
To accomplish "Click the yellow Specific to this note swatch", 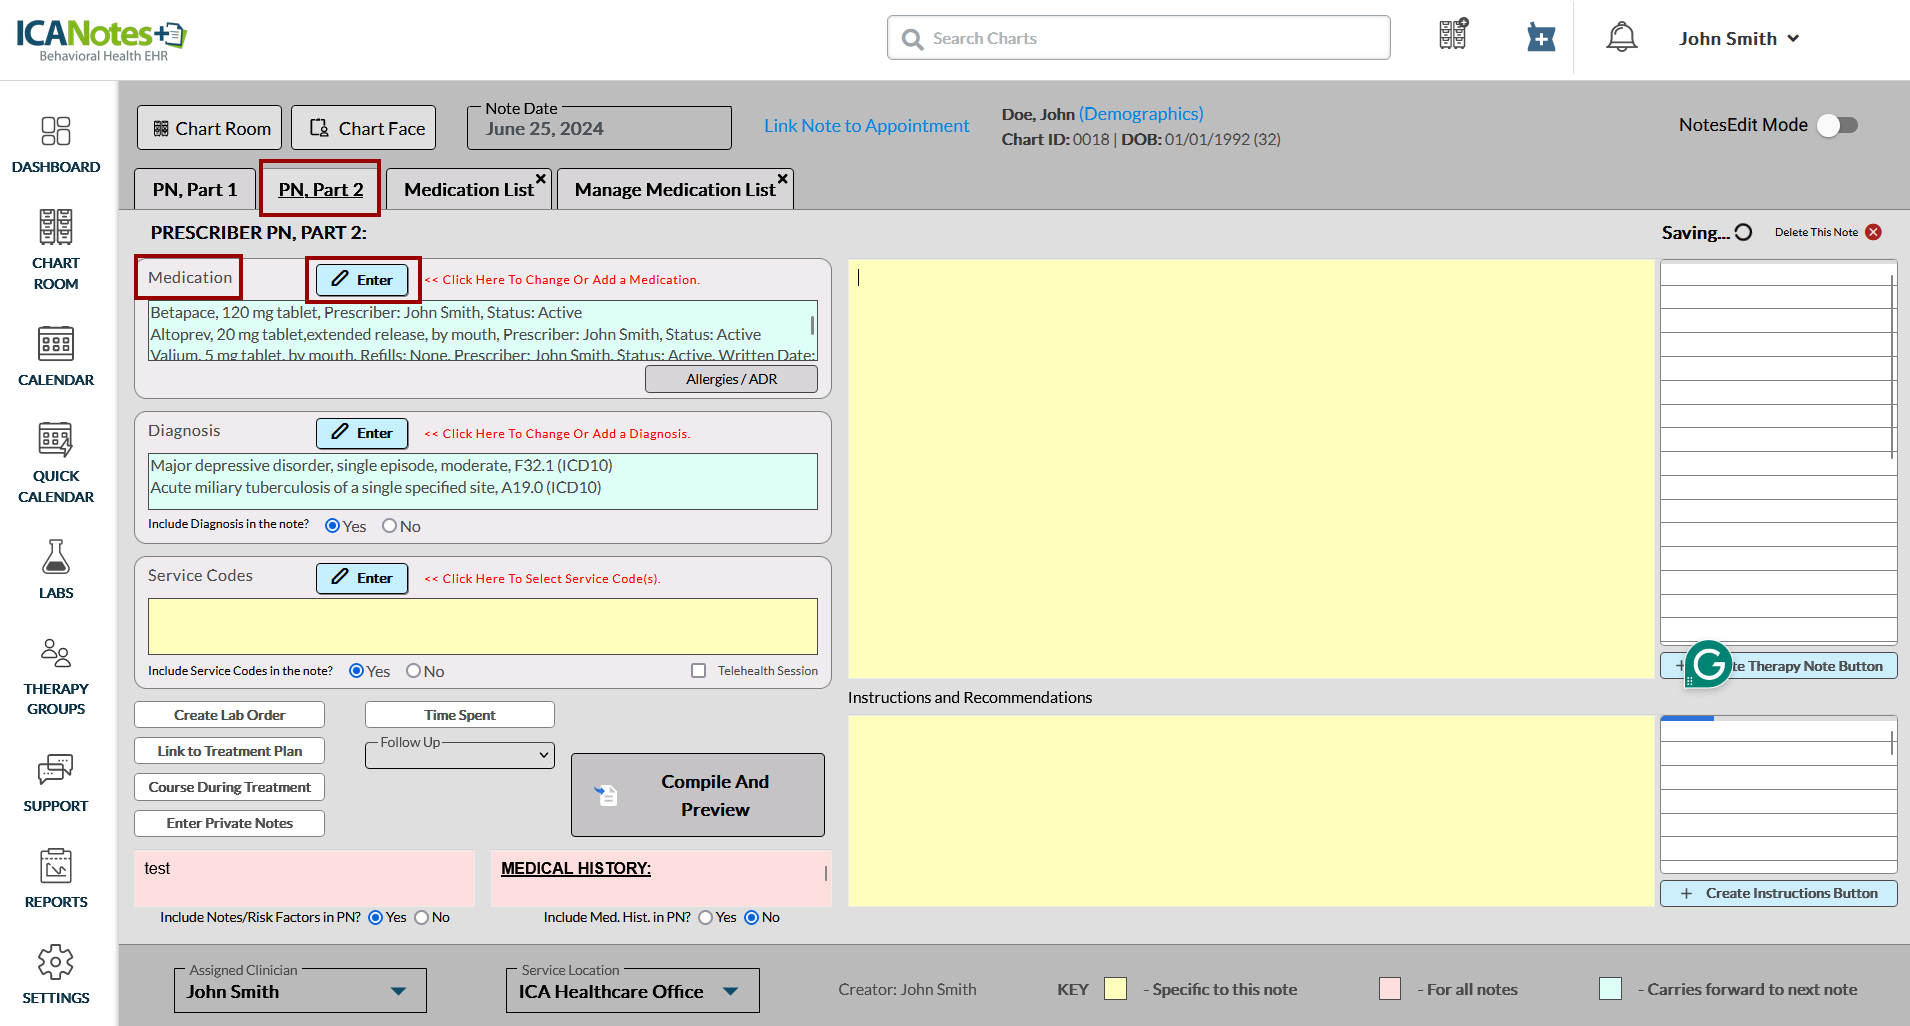I will (x=1115, y=989).
